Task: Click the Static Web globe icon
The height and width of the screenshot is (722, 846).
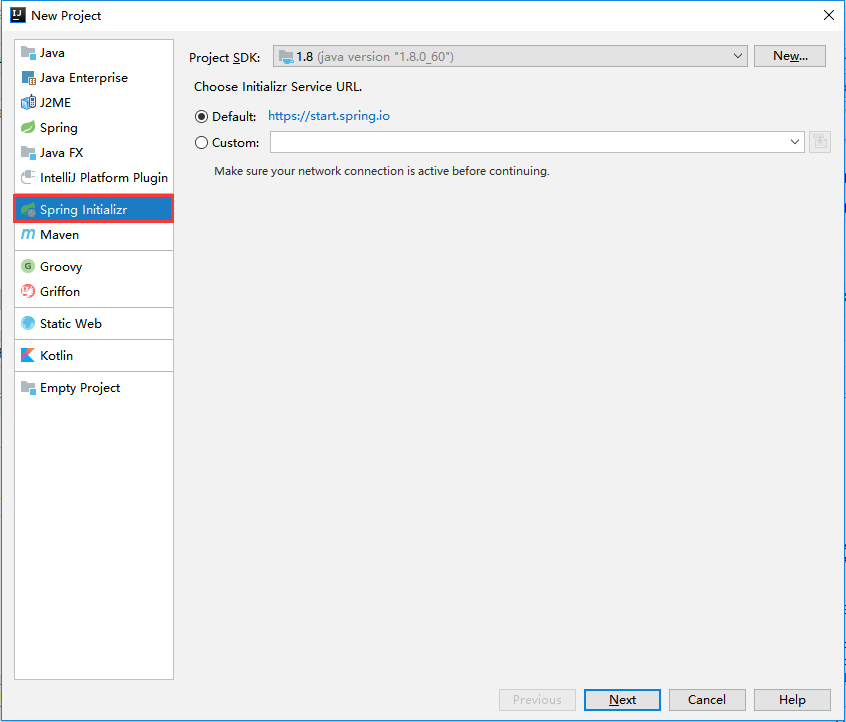Action: (x=28, y=323)
